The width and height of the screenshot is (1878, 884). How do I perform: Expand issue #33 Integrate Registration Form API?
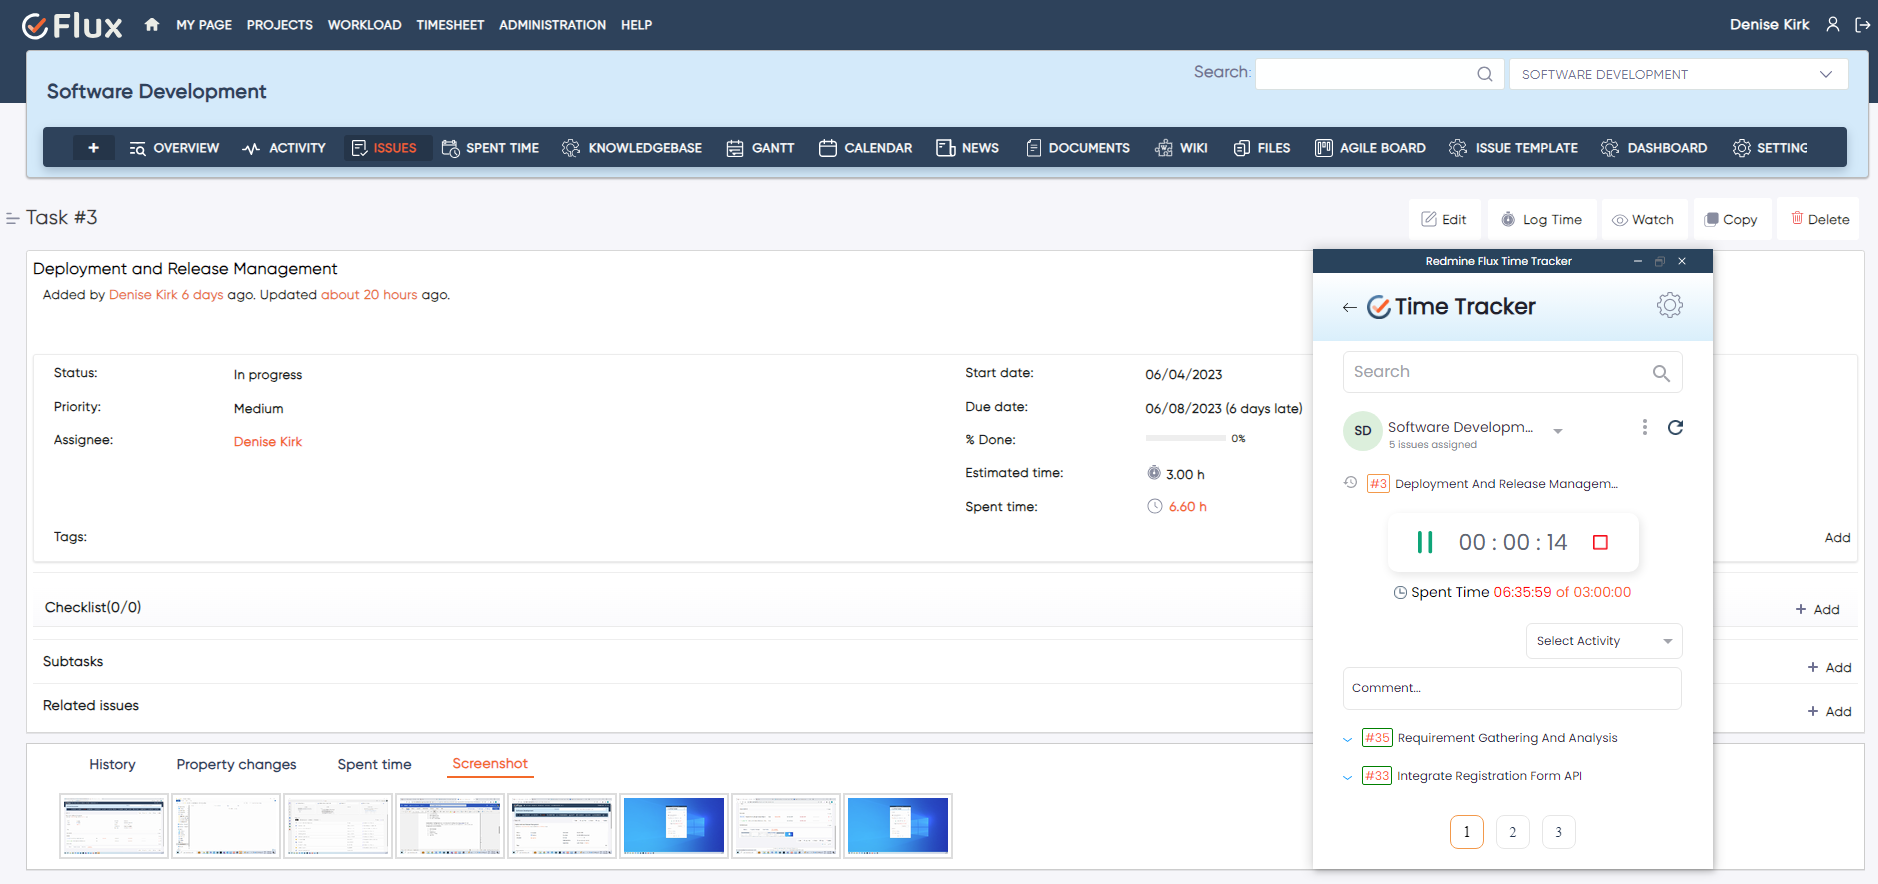pyautogui.click(x=1347, y=777)
